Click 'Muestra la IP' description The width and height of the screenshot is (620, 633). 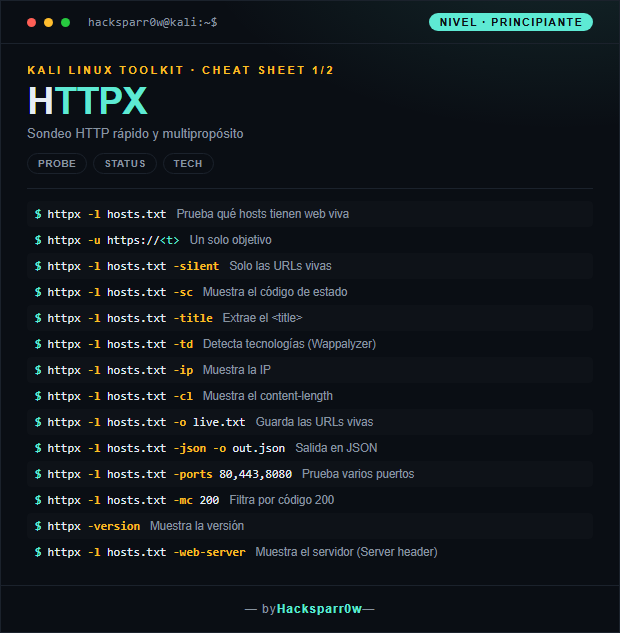tap(237, 370)
